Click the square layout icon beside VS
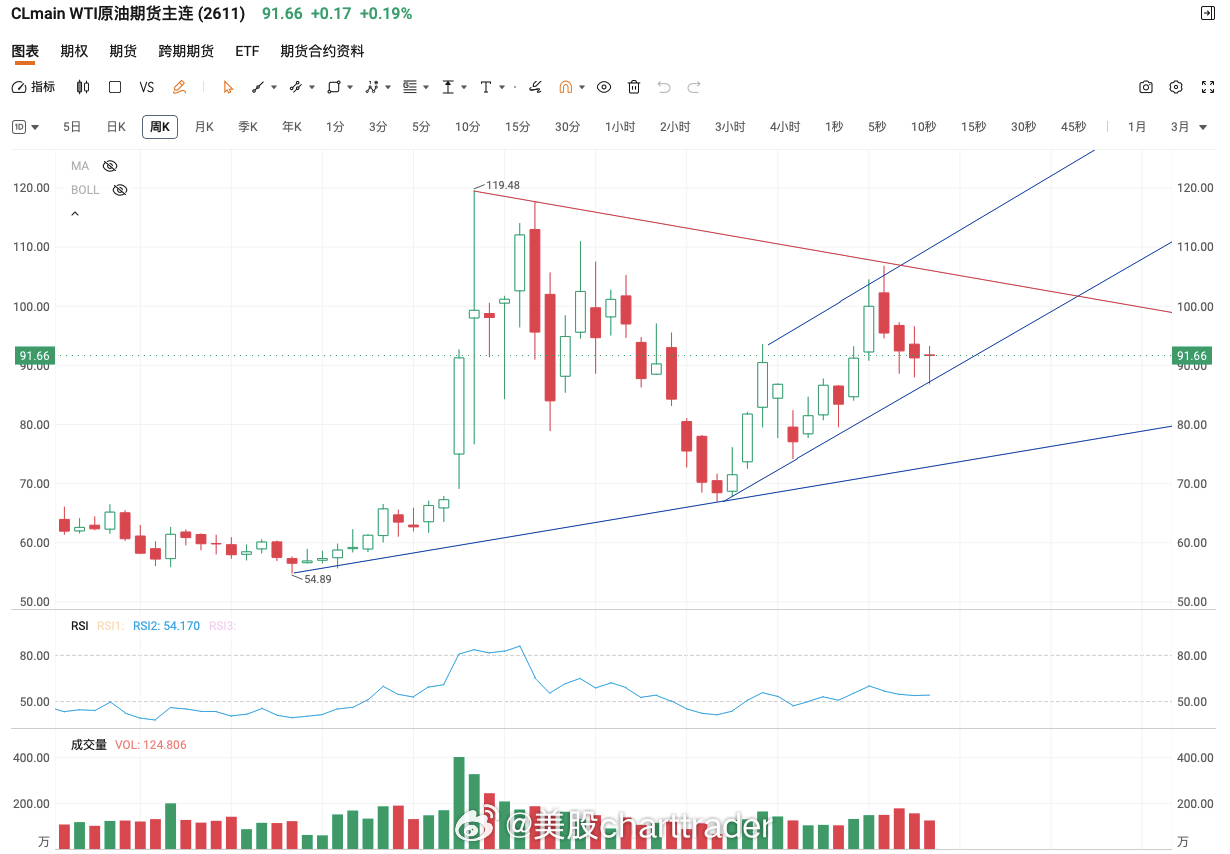This screenshot has width=1230, height=854. 115,87
